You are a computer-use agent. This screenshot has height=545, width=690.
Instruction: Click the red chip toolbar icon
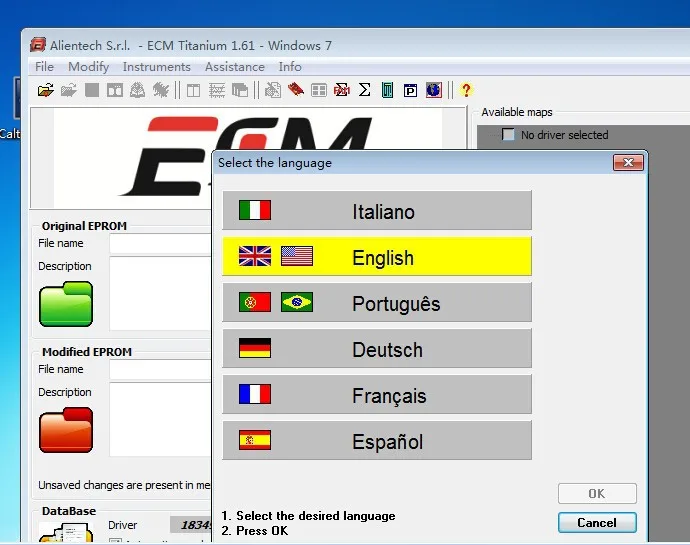click(296, 90)
